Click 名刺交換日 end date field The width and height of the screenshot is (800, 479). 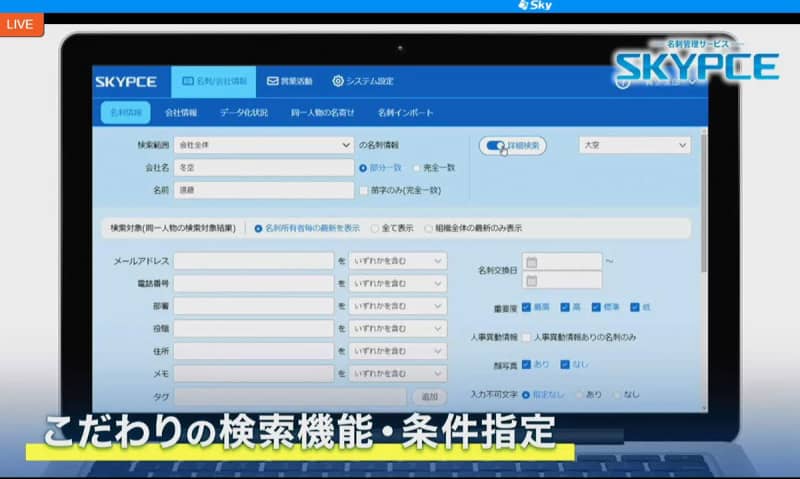tap(562, 280)
